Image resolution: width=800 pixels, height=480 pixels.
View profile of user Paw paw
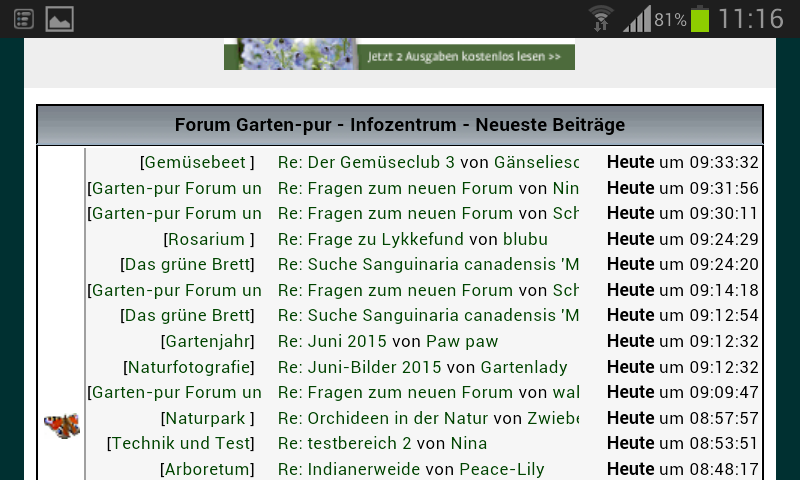click(461, 341)
